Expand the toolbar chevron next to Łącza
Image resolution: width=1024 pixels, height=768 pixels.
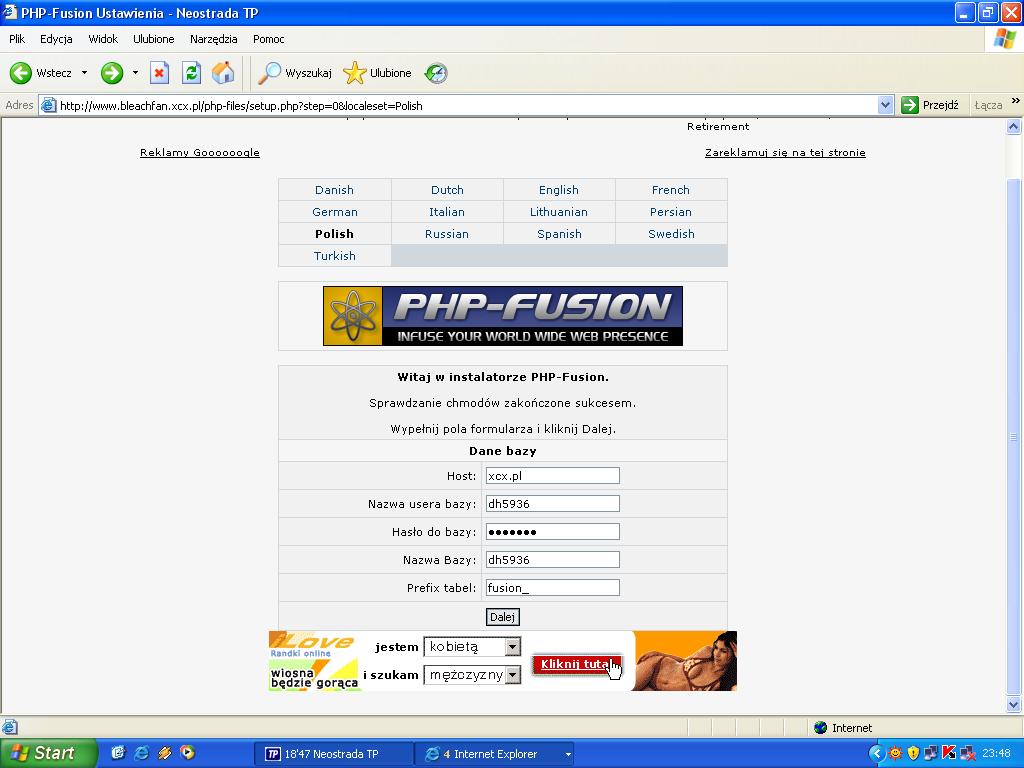click(x=1016, y=101)
